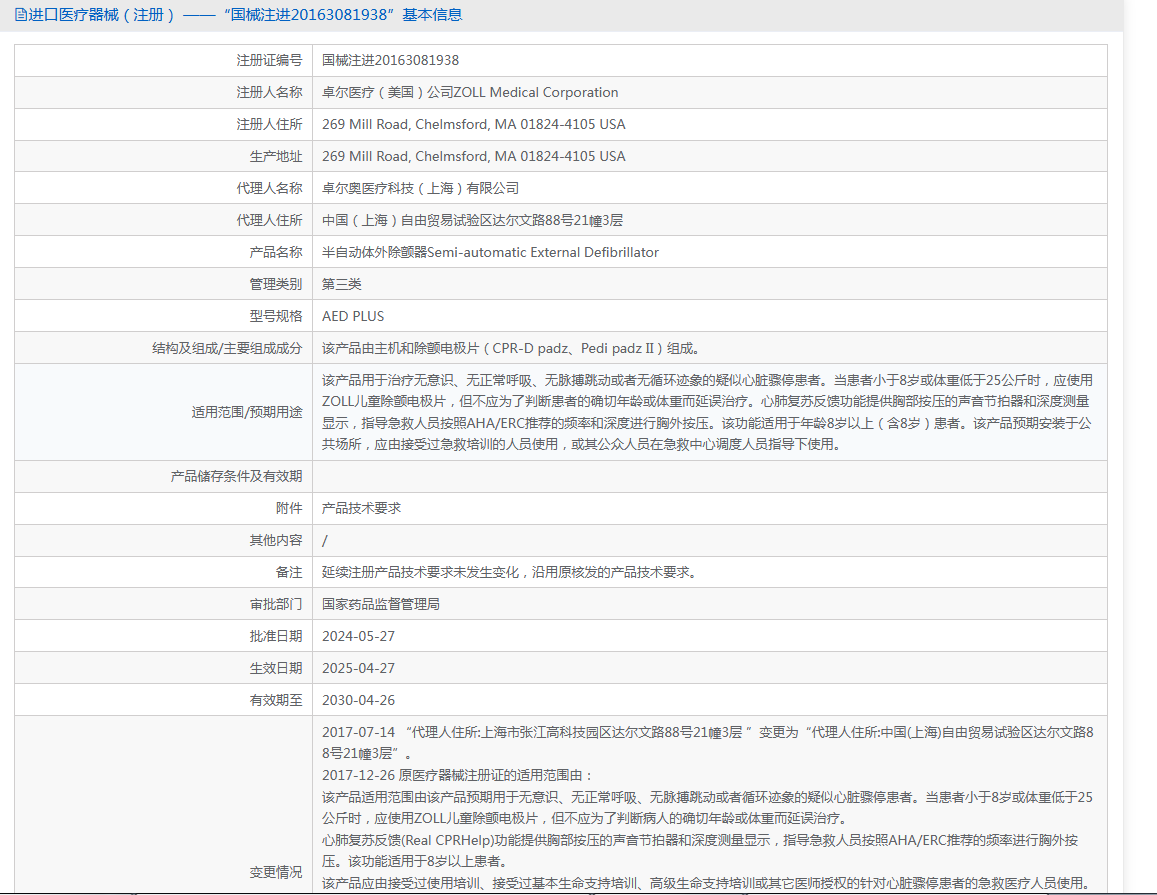Image resolution: width=1157 pixels, height=895 pixels.
Task: Click the document icon beside the page title
Action: click(x=21, y=15)
